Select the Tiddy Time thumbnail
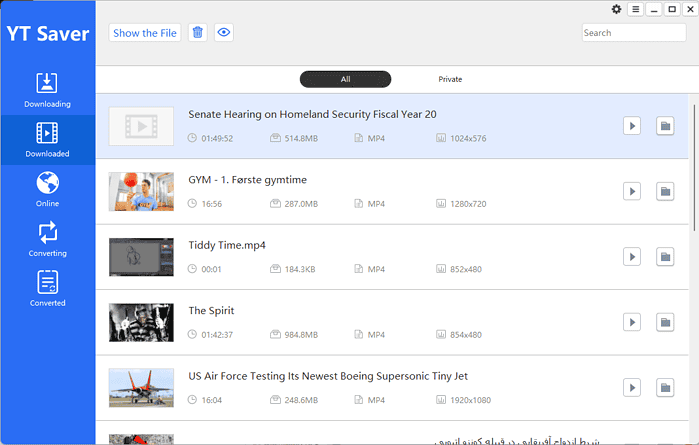Screen dimensions: 699x445 click(141, 257)
